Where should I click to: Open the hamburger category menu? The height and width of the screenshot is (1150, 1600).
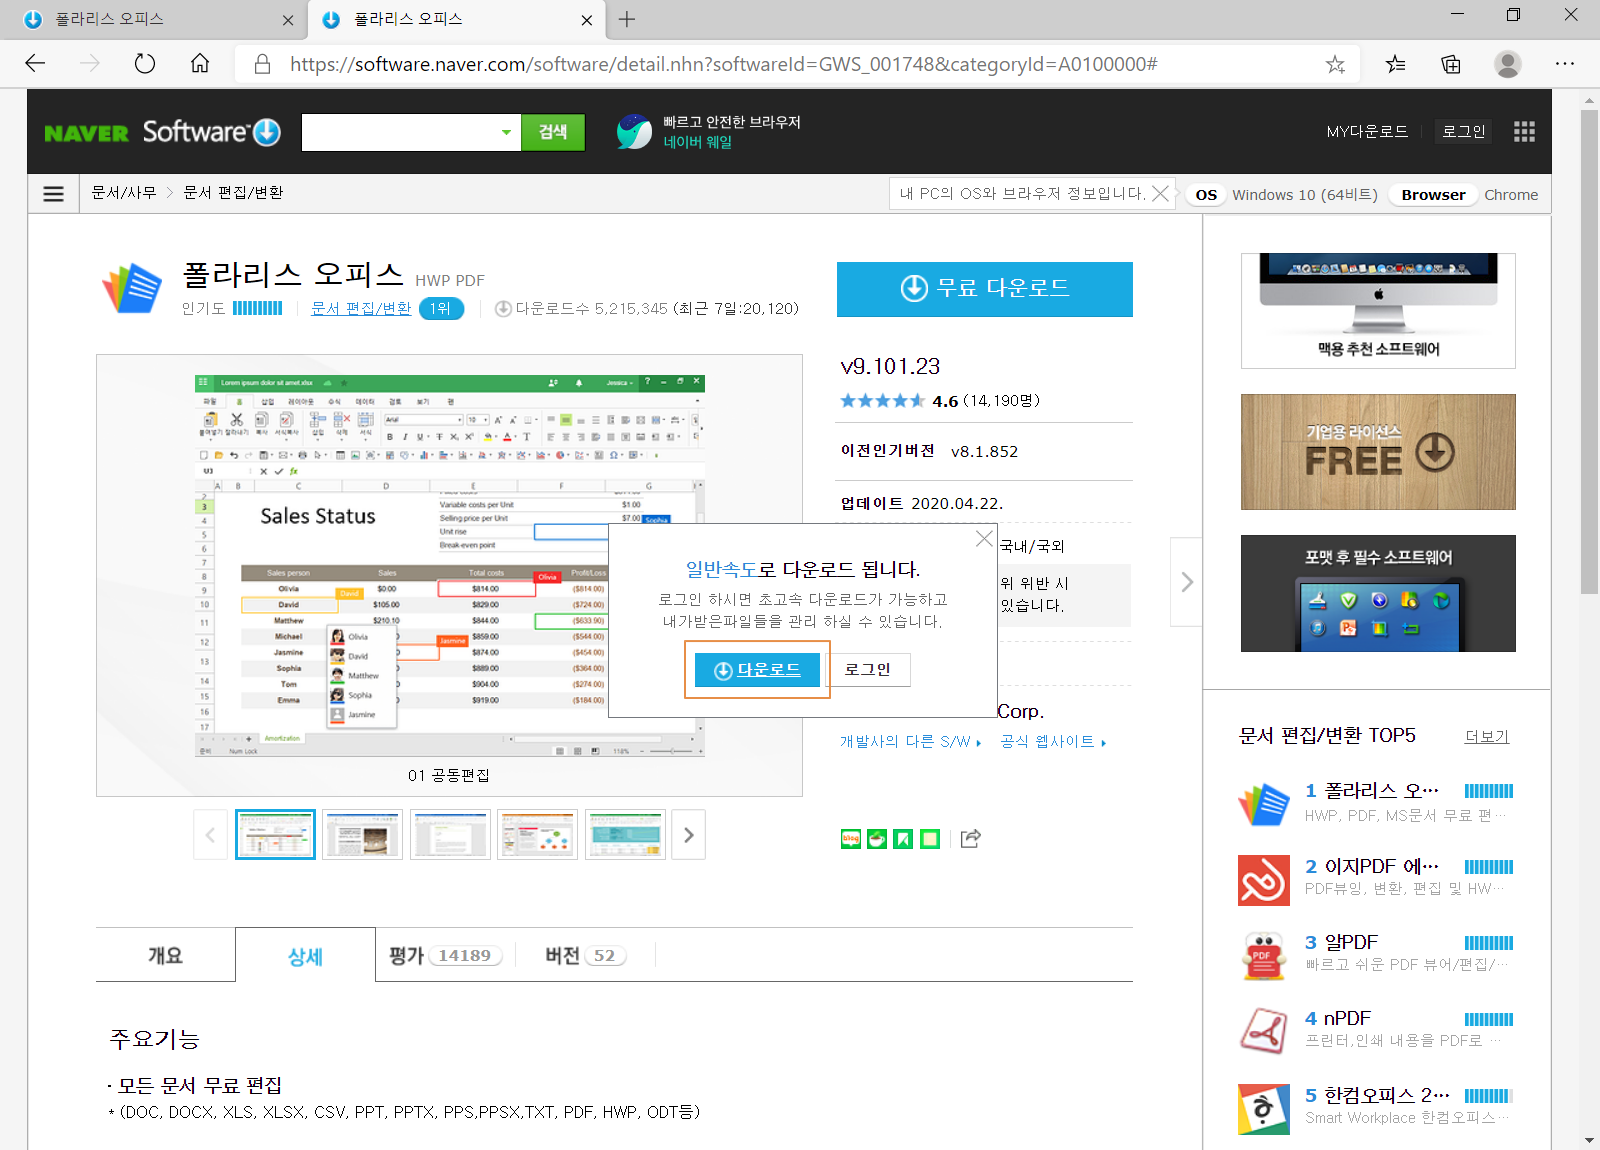(54, 194)
